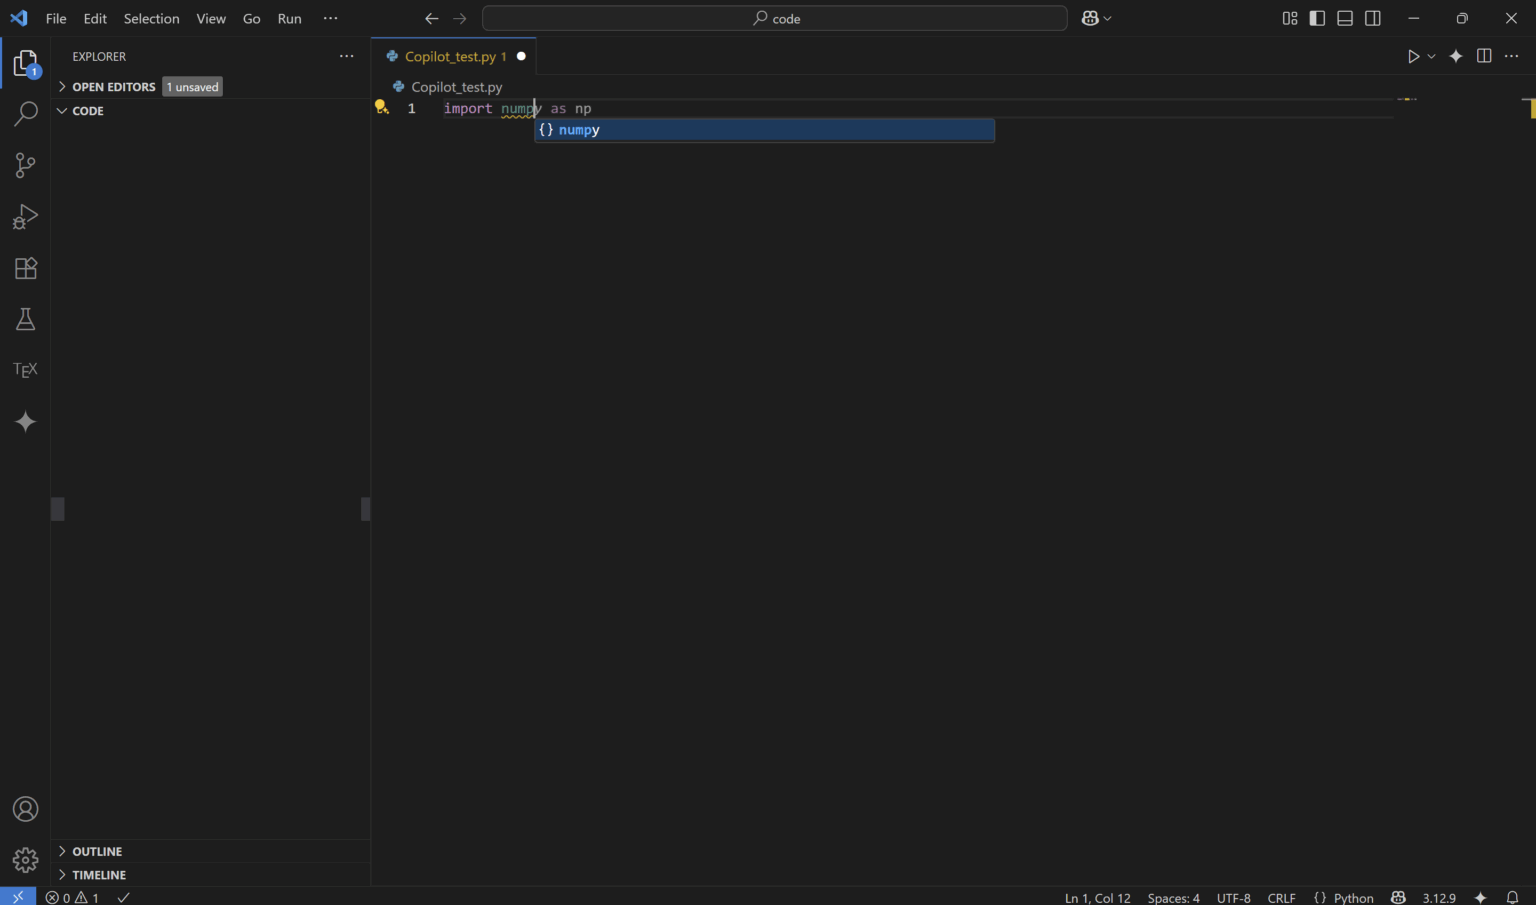
Task: Open the Run and Debug panel
Action: coord(25,217)
